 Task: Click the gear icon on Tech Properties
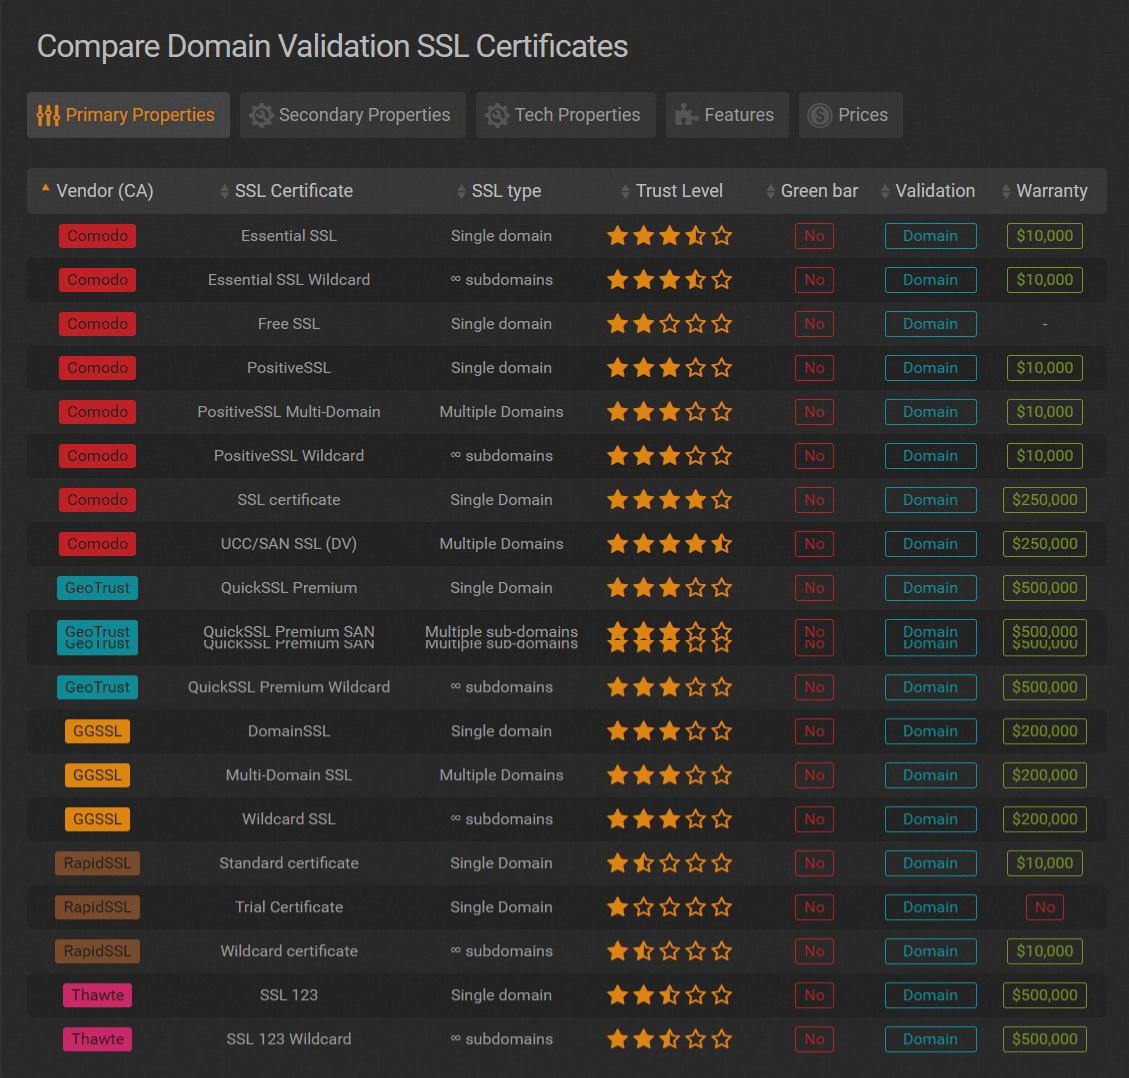click(497, 115)
